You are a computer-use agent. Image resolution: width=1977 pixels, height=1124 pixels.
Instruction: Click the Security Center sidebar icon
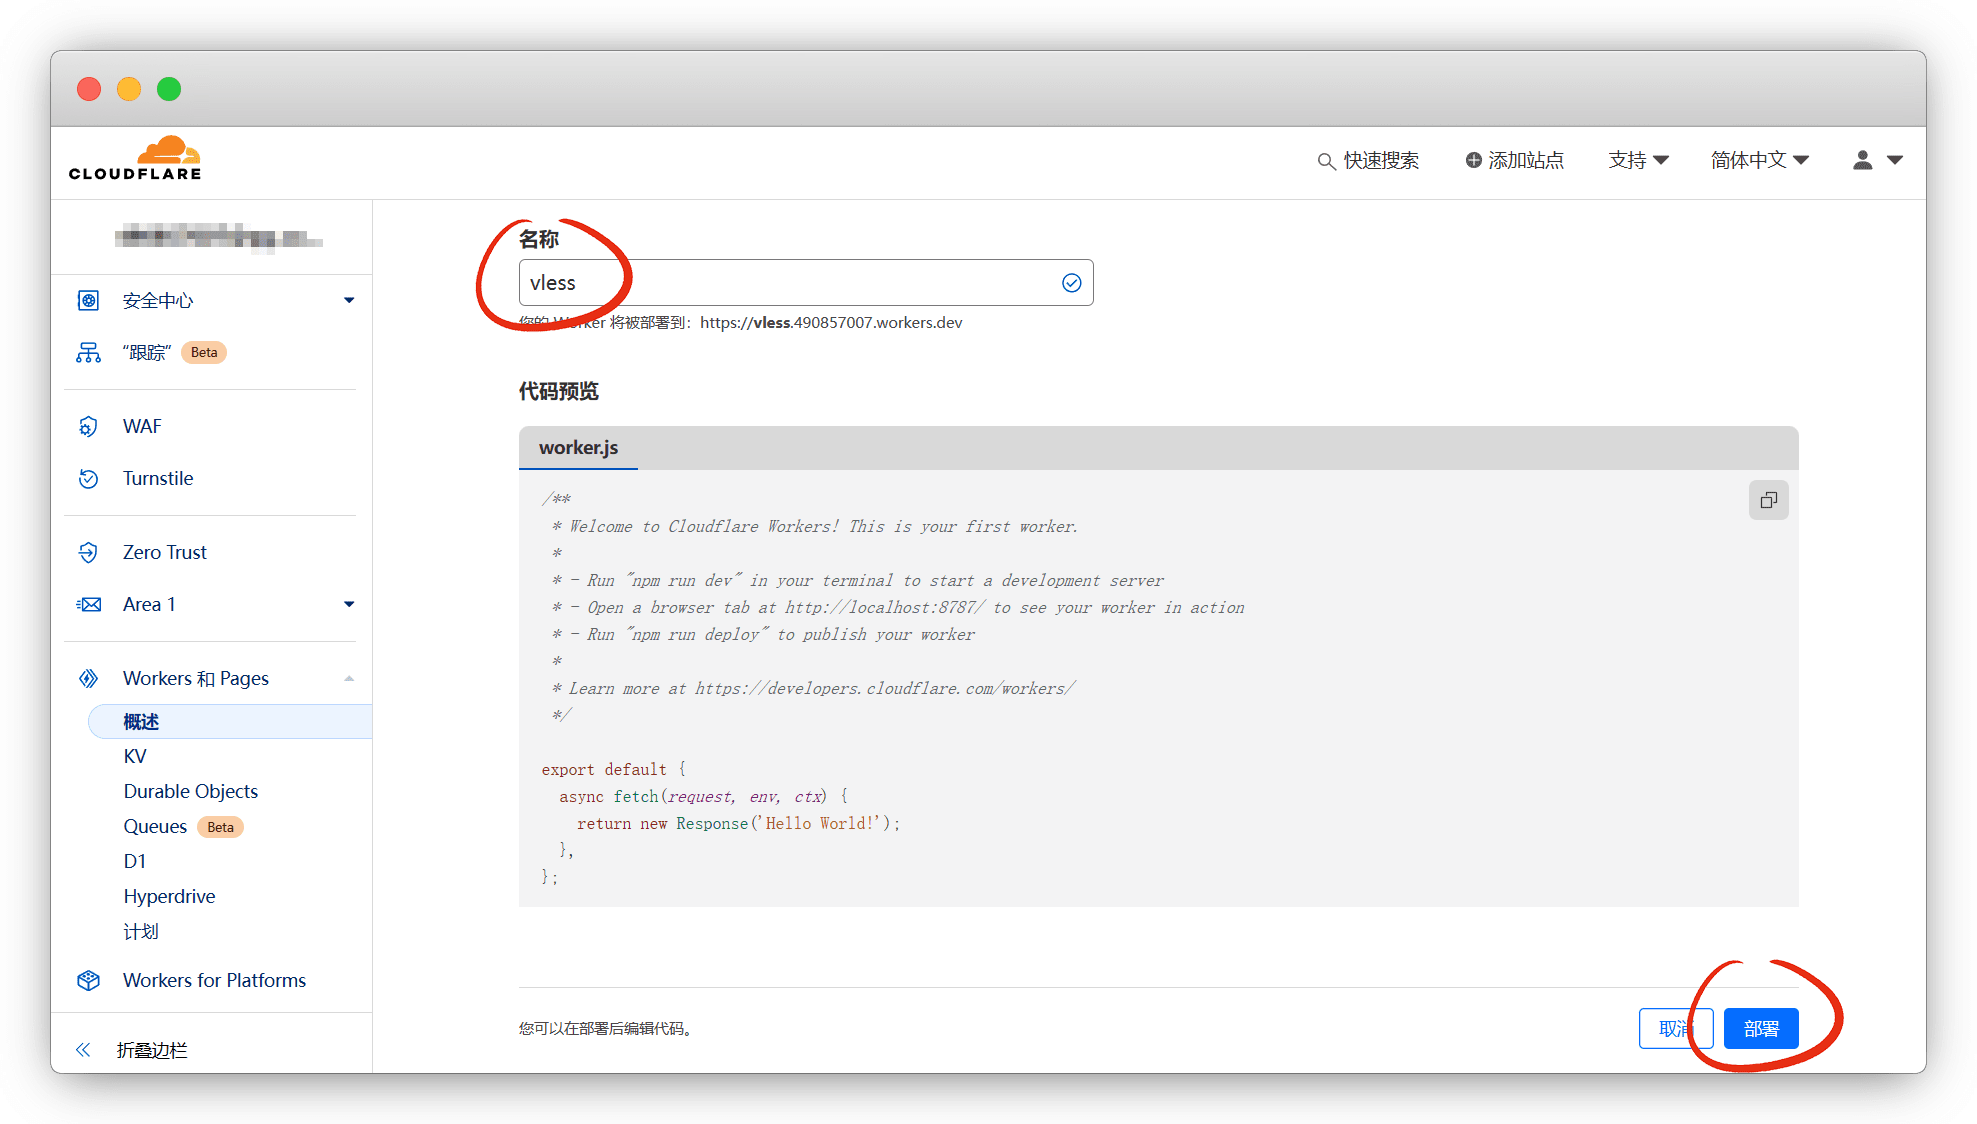(88, 301)
